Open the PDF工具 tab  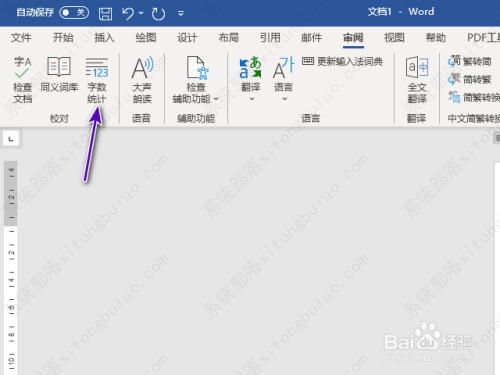[483, 38]
